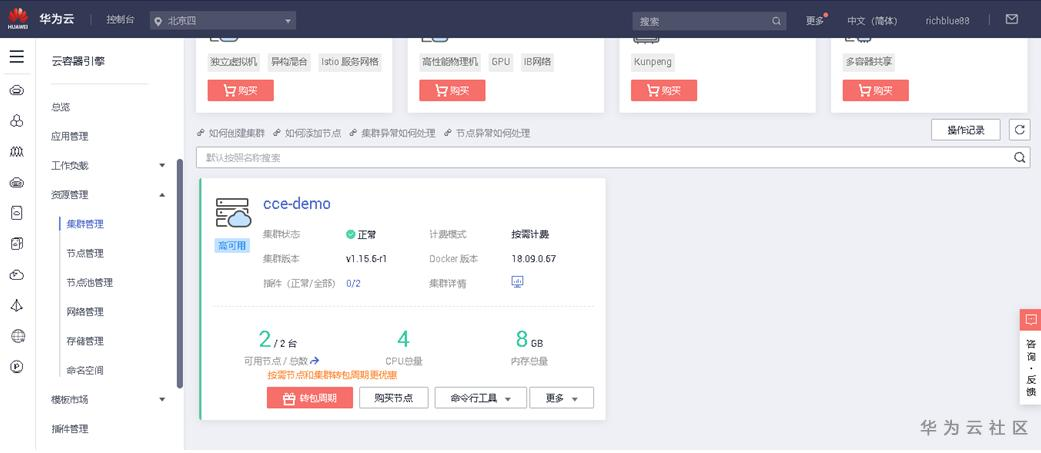Click the 咨询·反馈 side tab
Image resolution: width=1041 pixels, height=453 pixels.
[1030, 368]
